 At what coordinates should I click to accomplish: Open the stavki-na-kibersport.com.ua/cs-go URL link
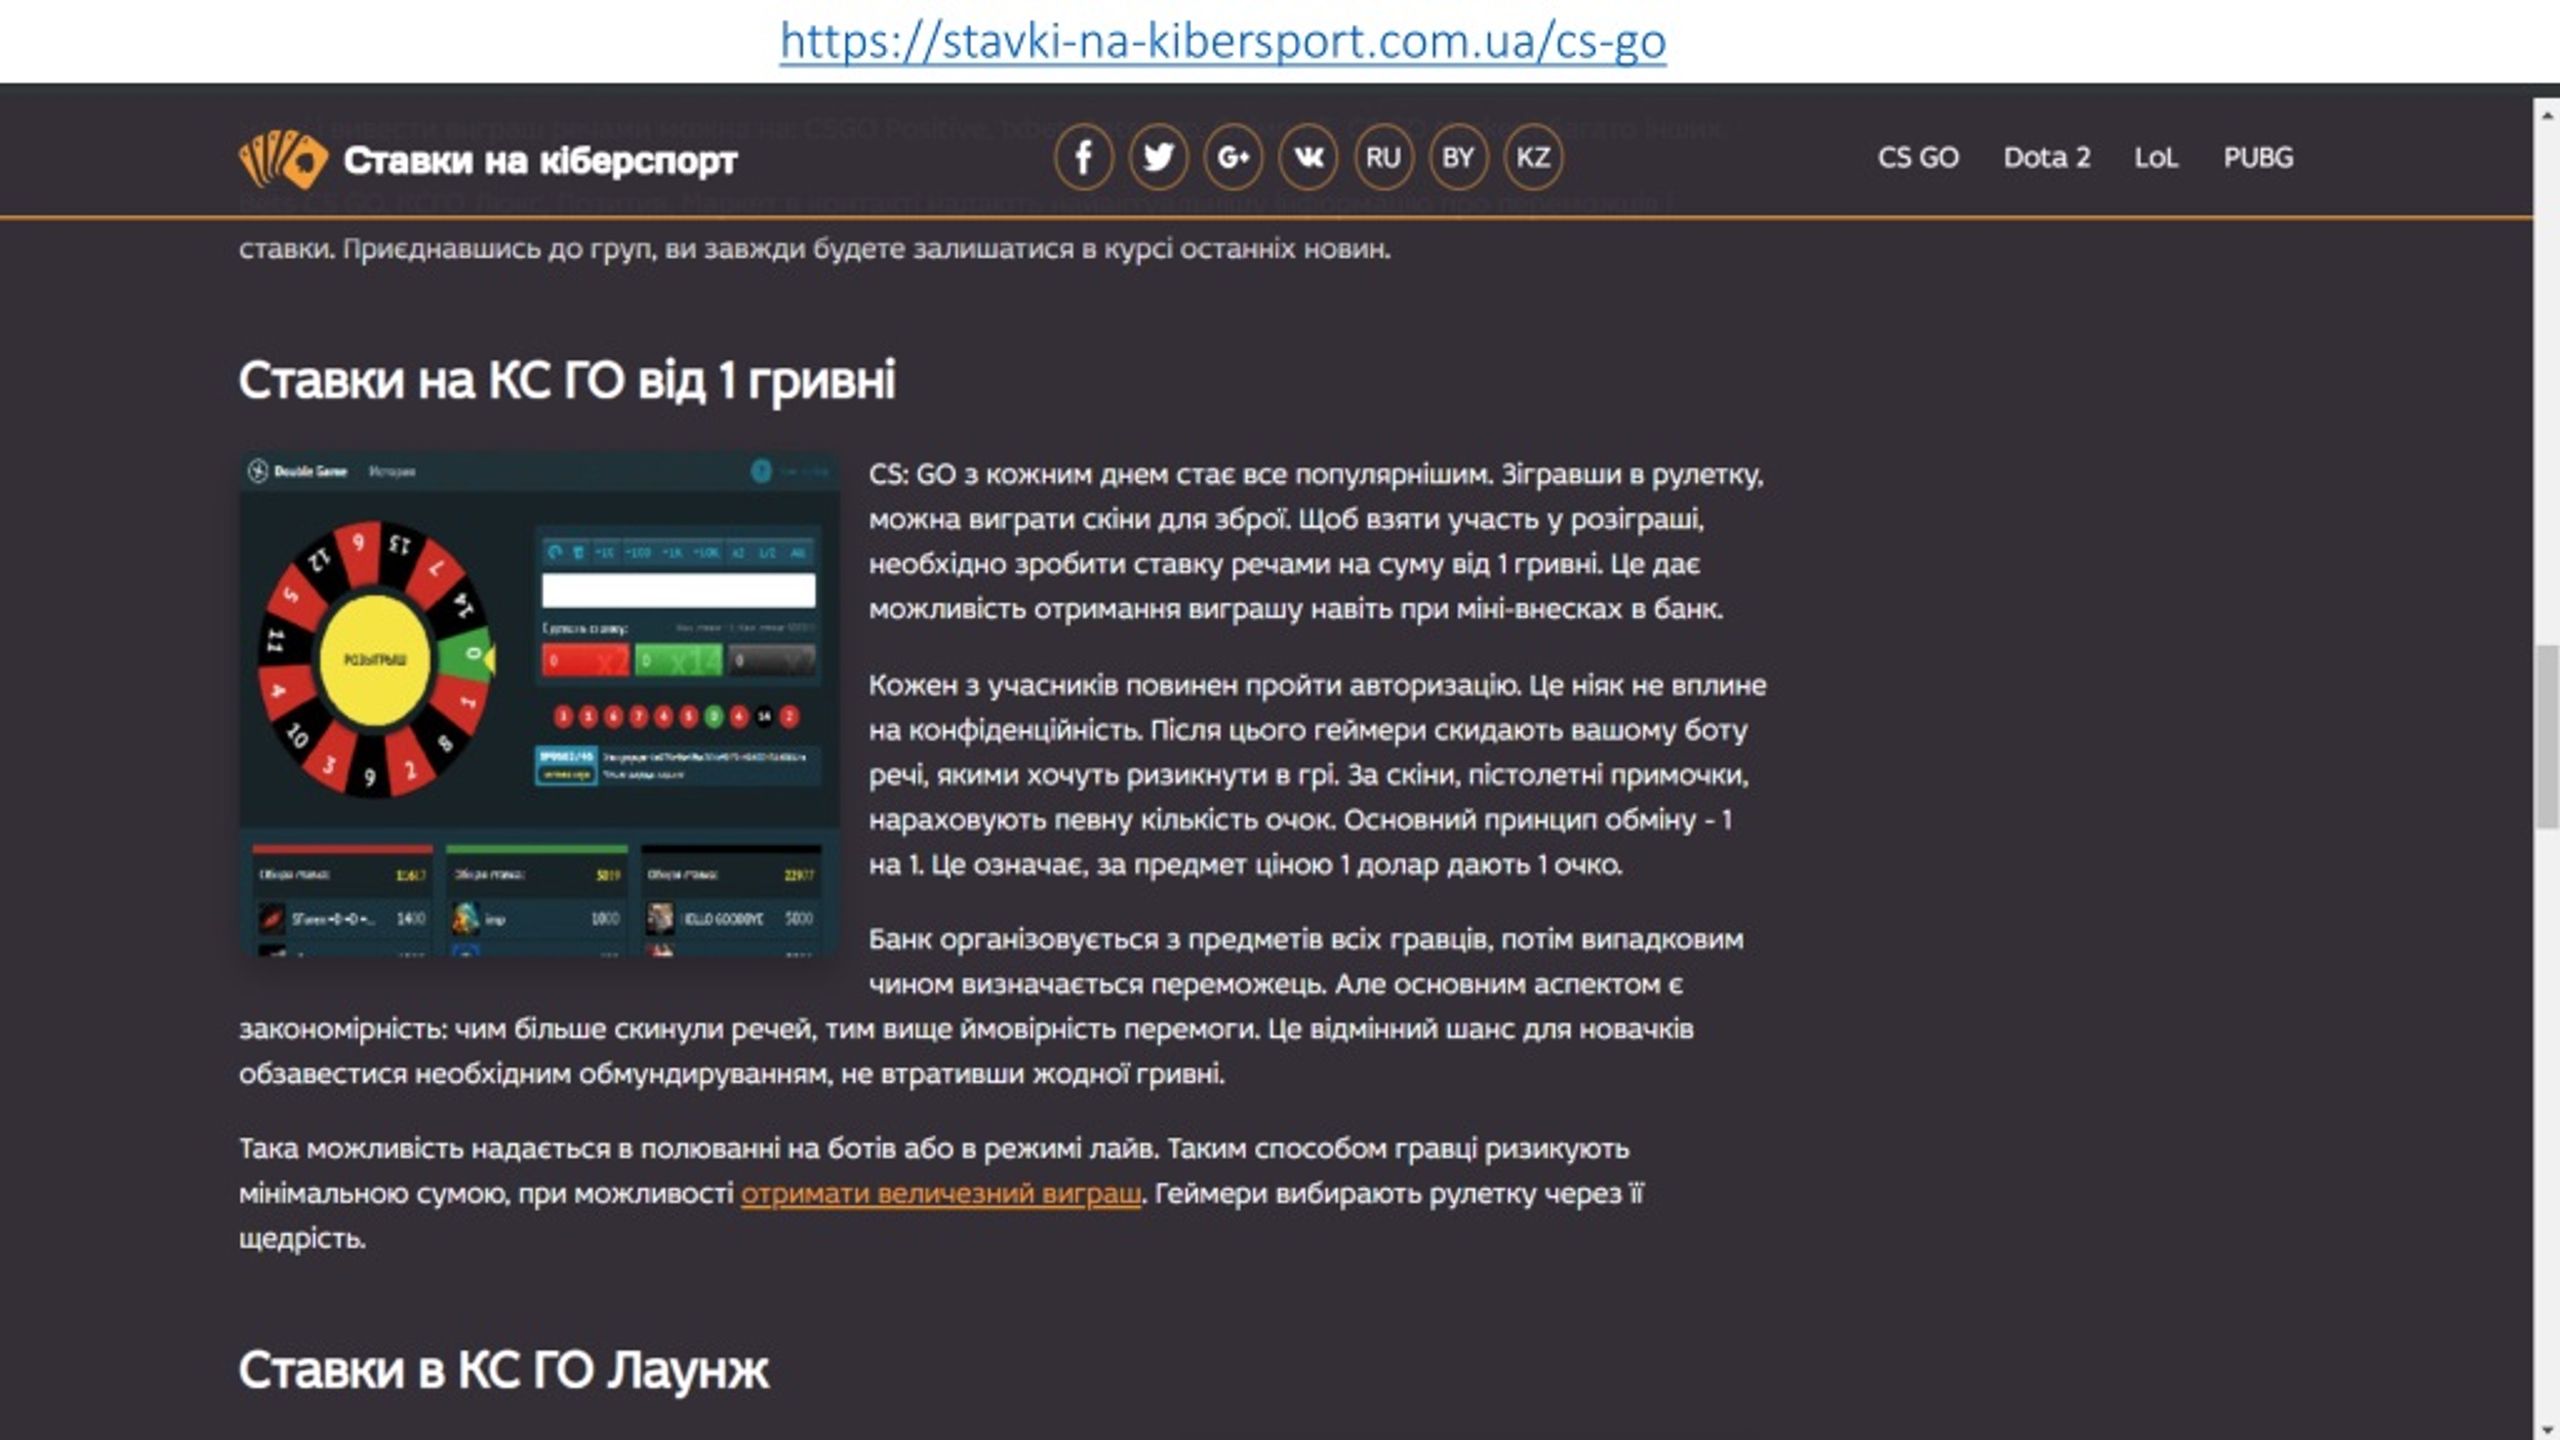(x=1222, y=42)
